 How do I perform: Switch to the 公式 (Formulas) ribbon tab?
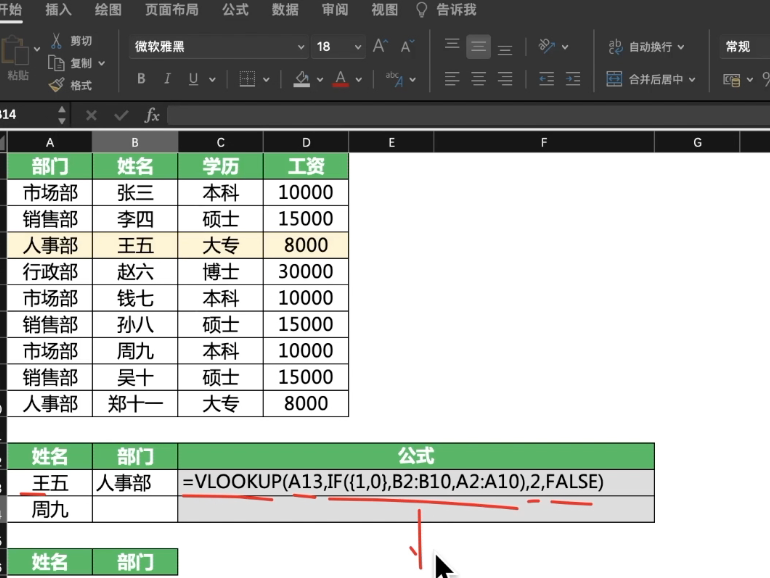coord(235,10)
